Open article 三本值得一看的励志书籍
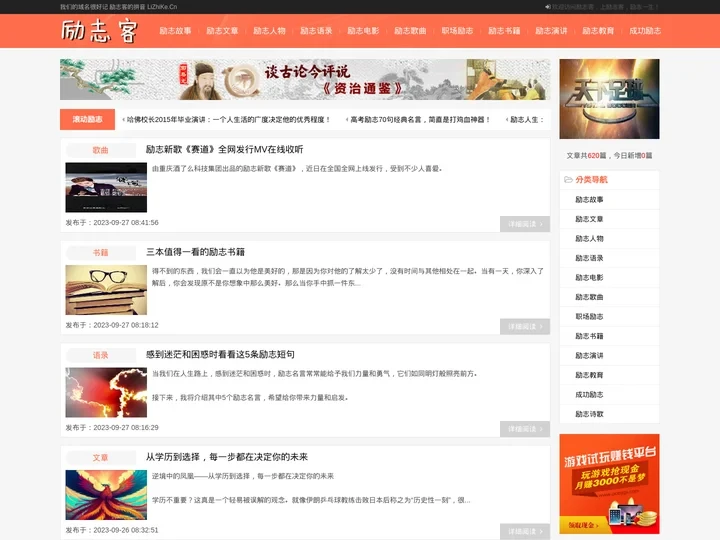Viewport: 720px width, 540px height. (x=196, y=252)
